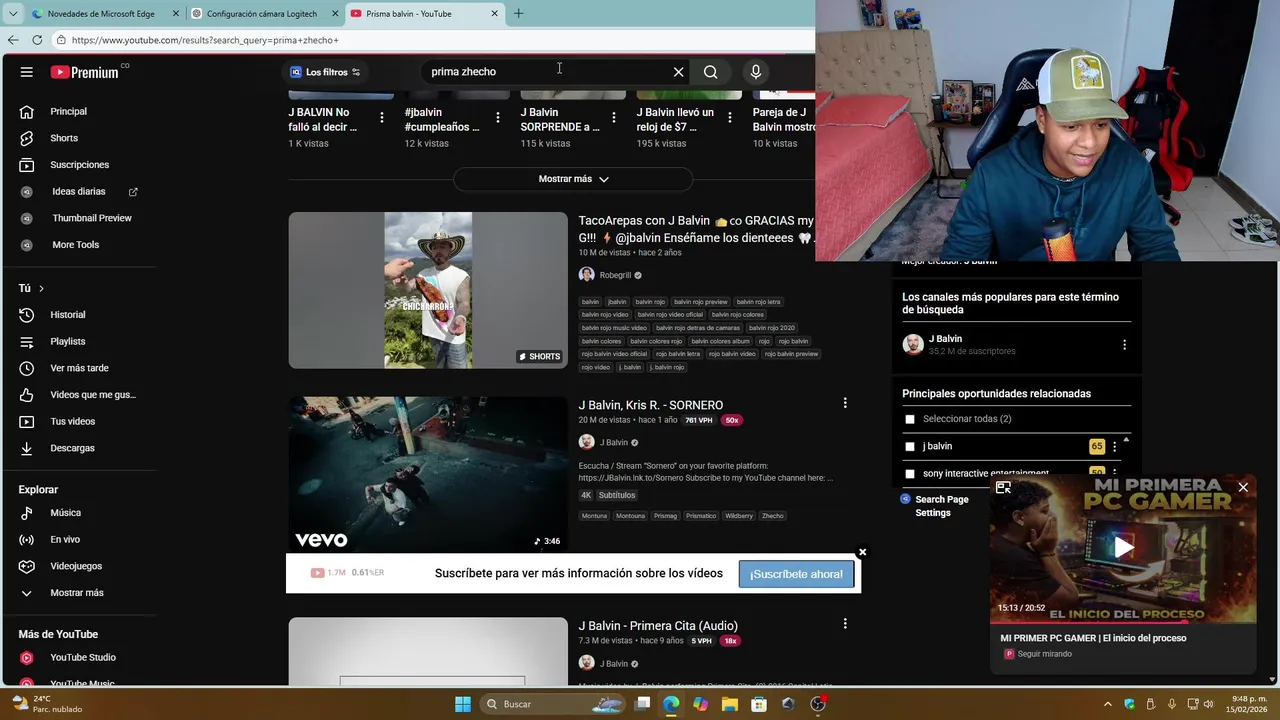Start voice search with microphone icon

[x=756, y=72]
